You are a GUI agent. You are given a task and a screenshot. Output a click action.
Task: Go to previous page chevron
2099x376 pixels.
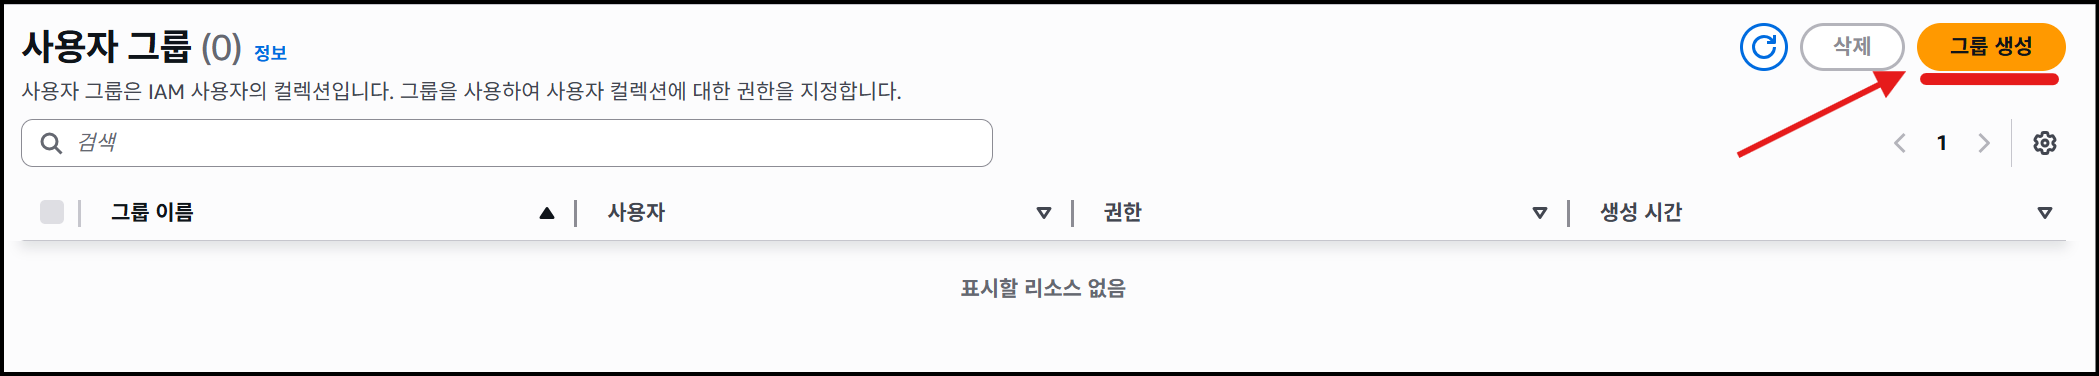coord(1900,143)
